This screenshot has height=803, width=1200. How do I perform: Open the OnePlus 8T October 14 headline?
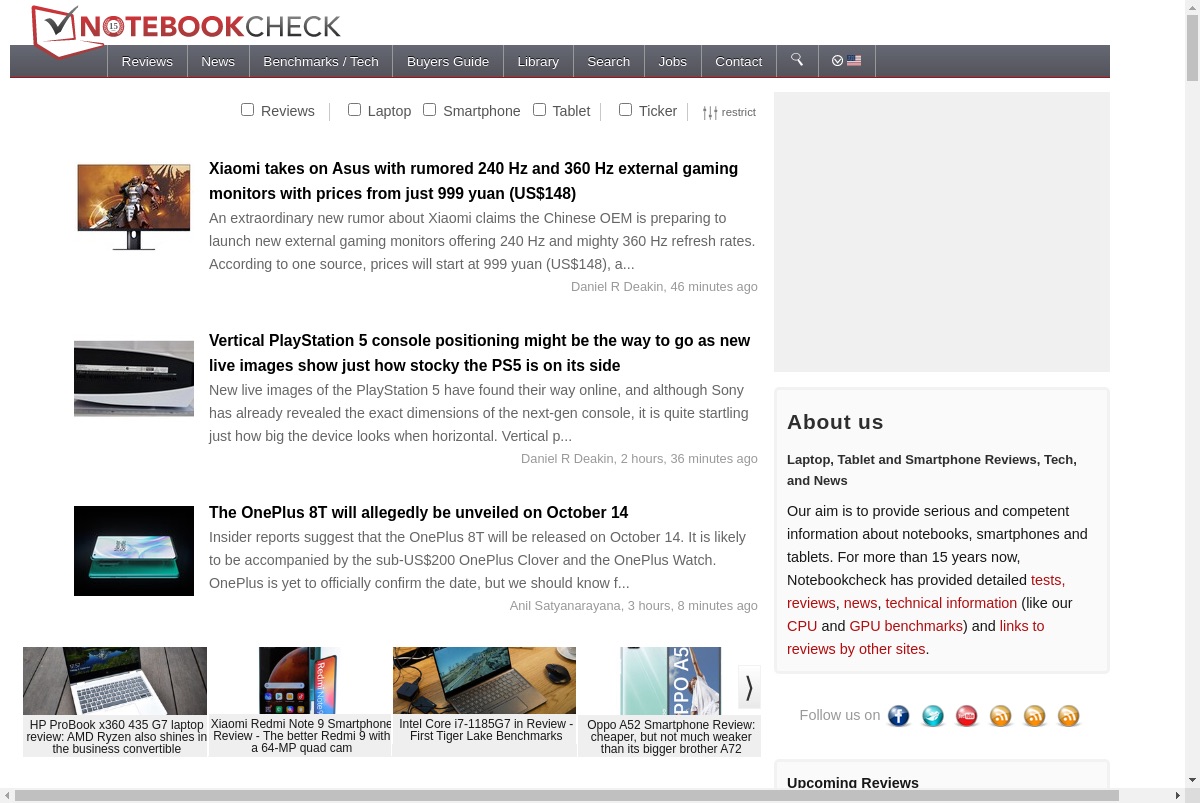[x=418, y=512]
